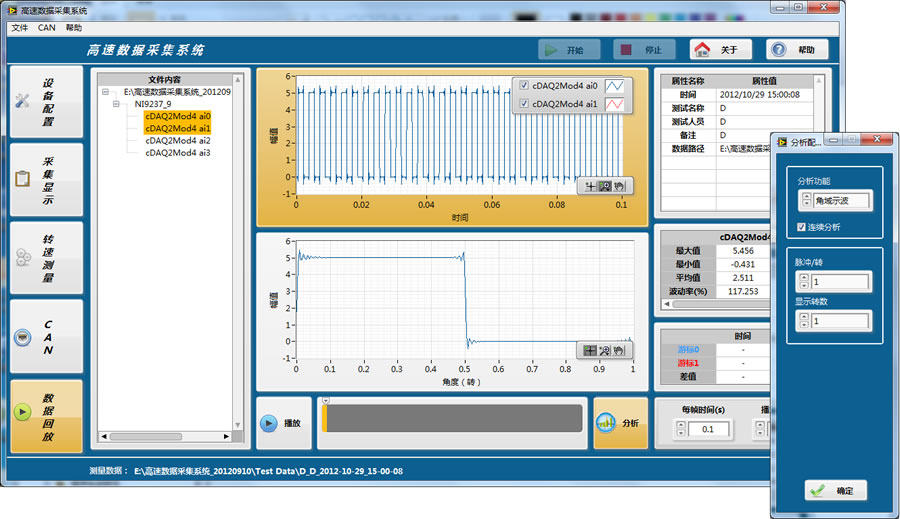
Task: Collapse the root E:\ file tree node
Action: (105, 91)
